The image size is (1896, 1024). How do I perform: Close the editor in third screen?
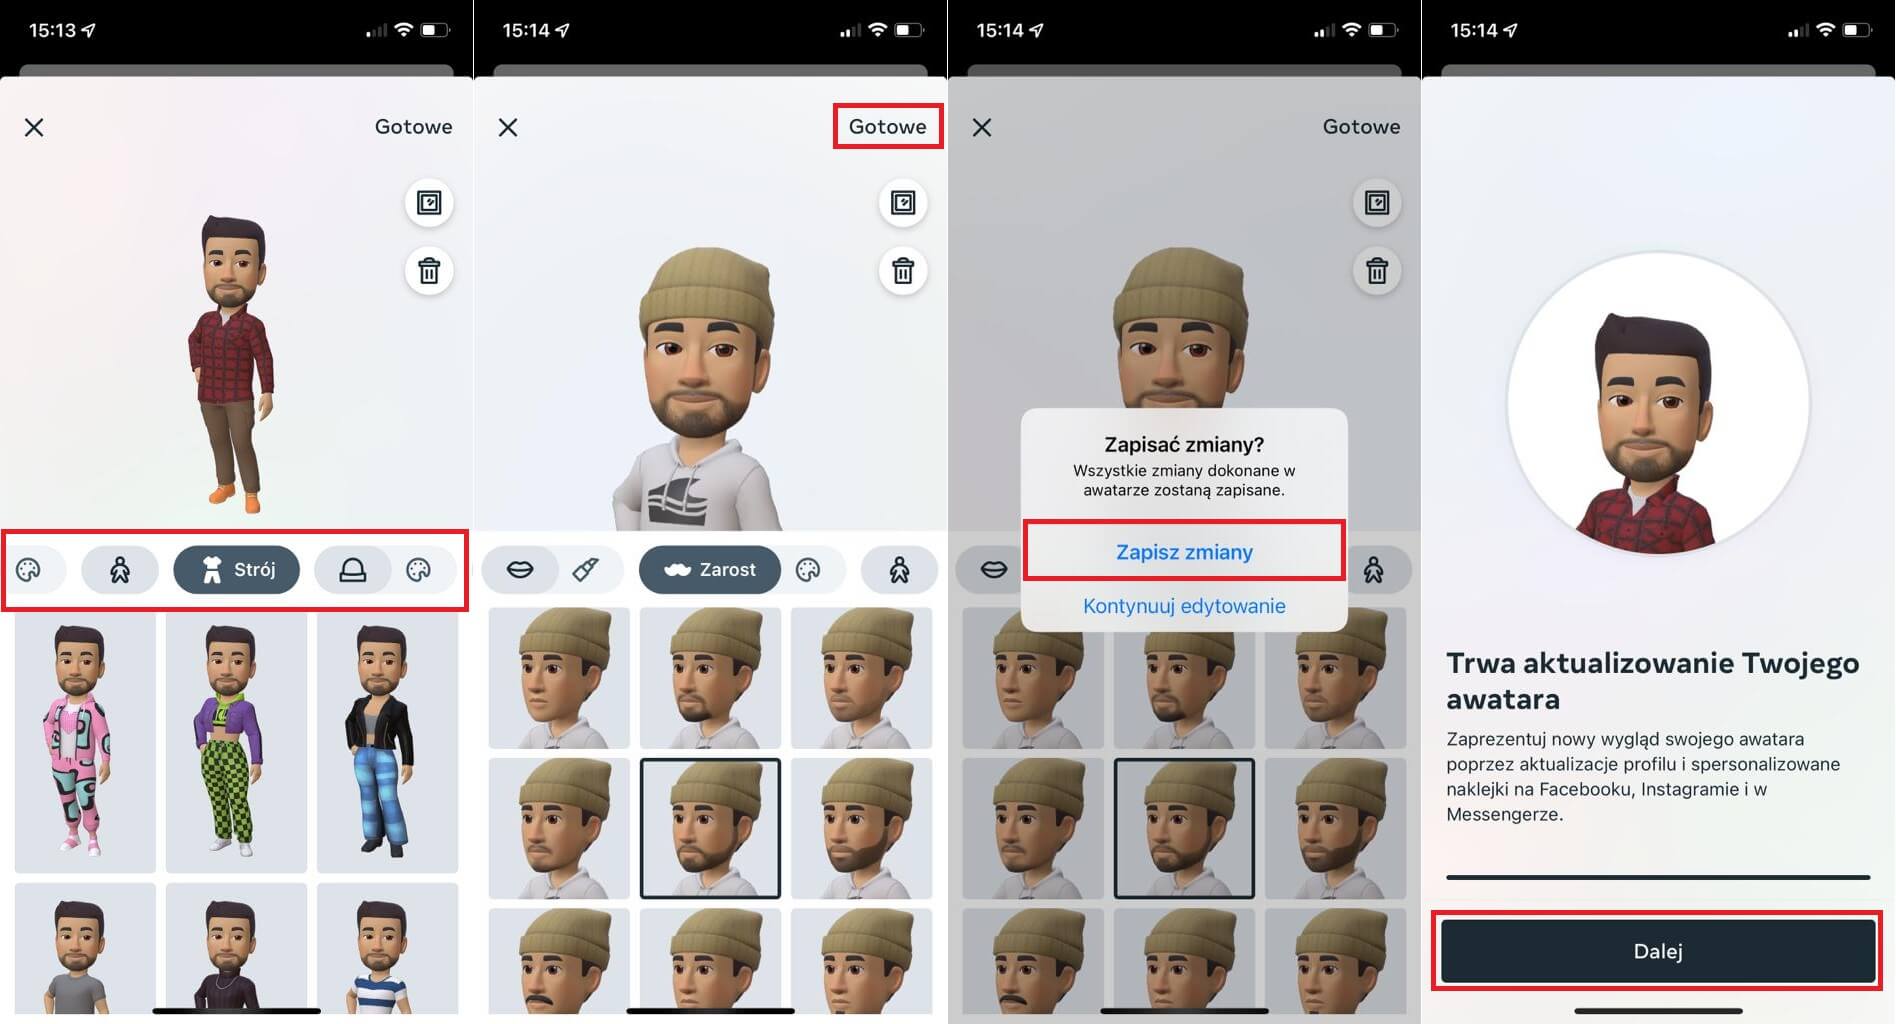click(982, 127)
